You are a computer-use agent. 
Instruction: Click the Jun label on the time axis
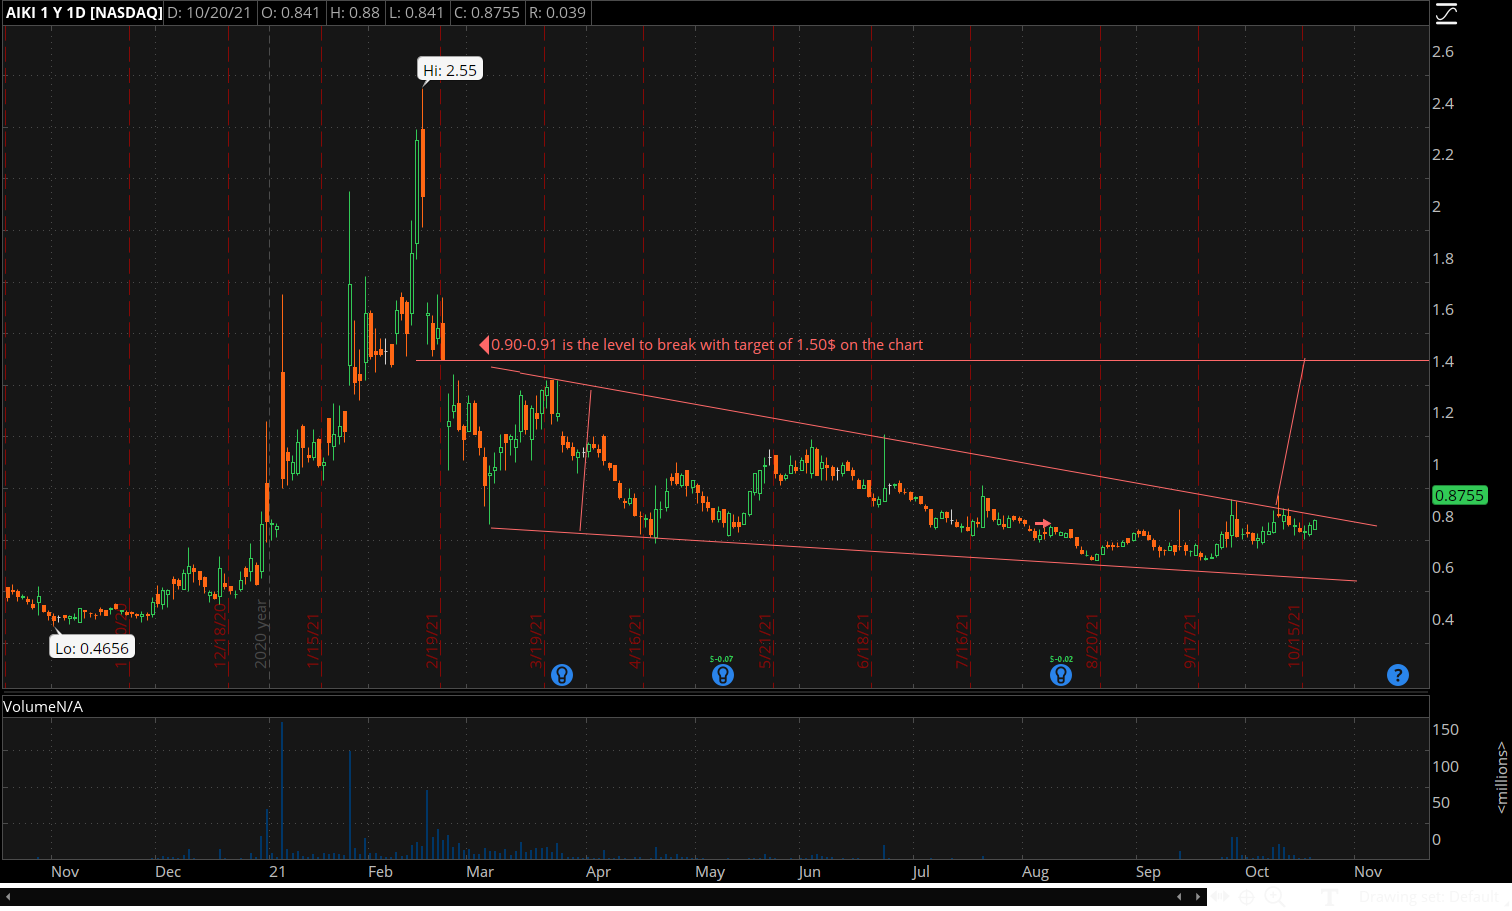pyautogui.click(x=809, y=872)
